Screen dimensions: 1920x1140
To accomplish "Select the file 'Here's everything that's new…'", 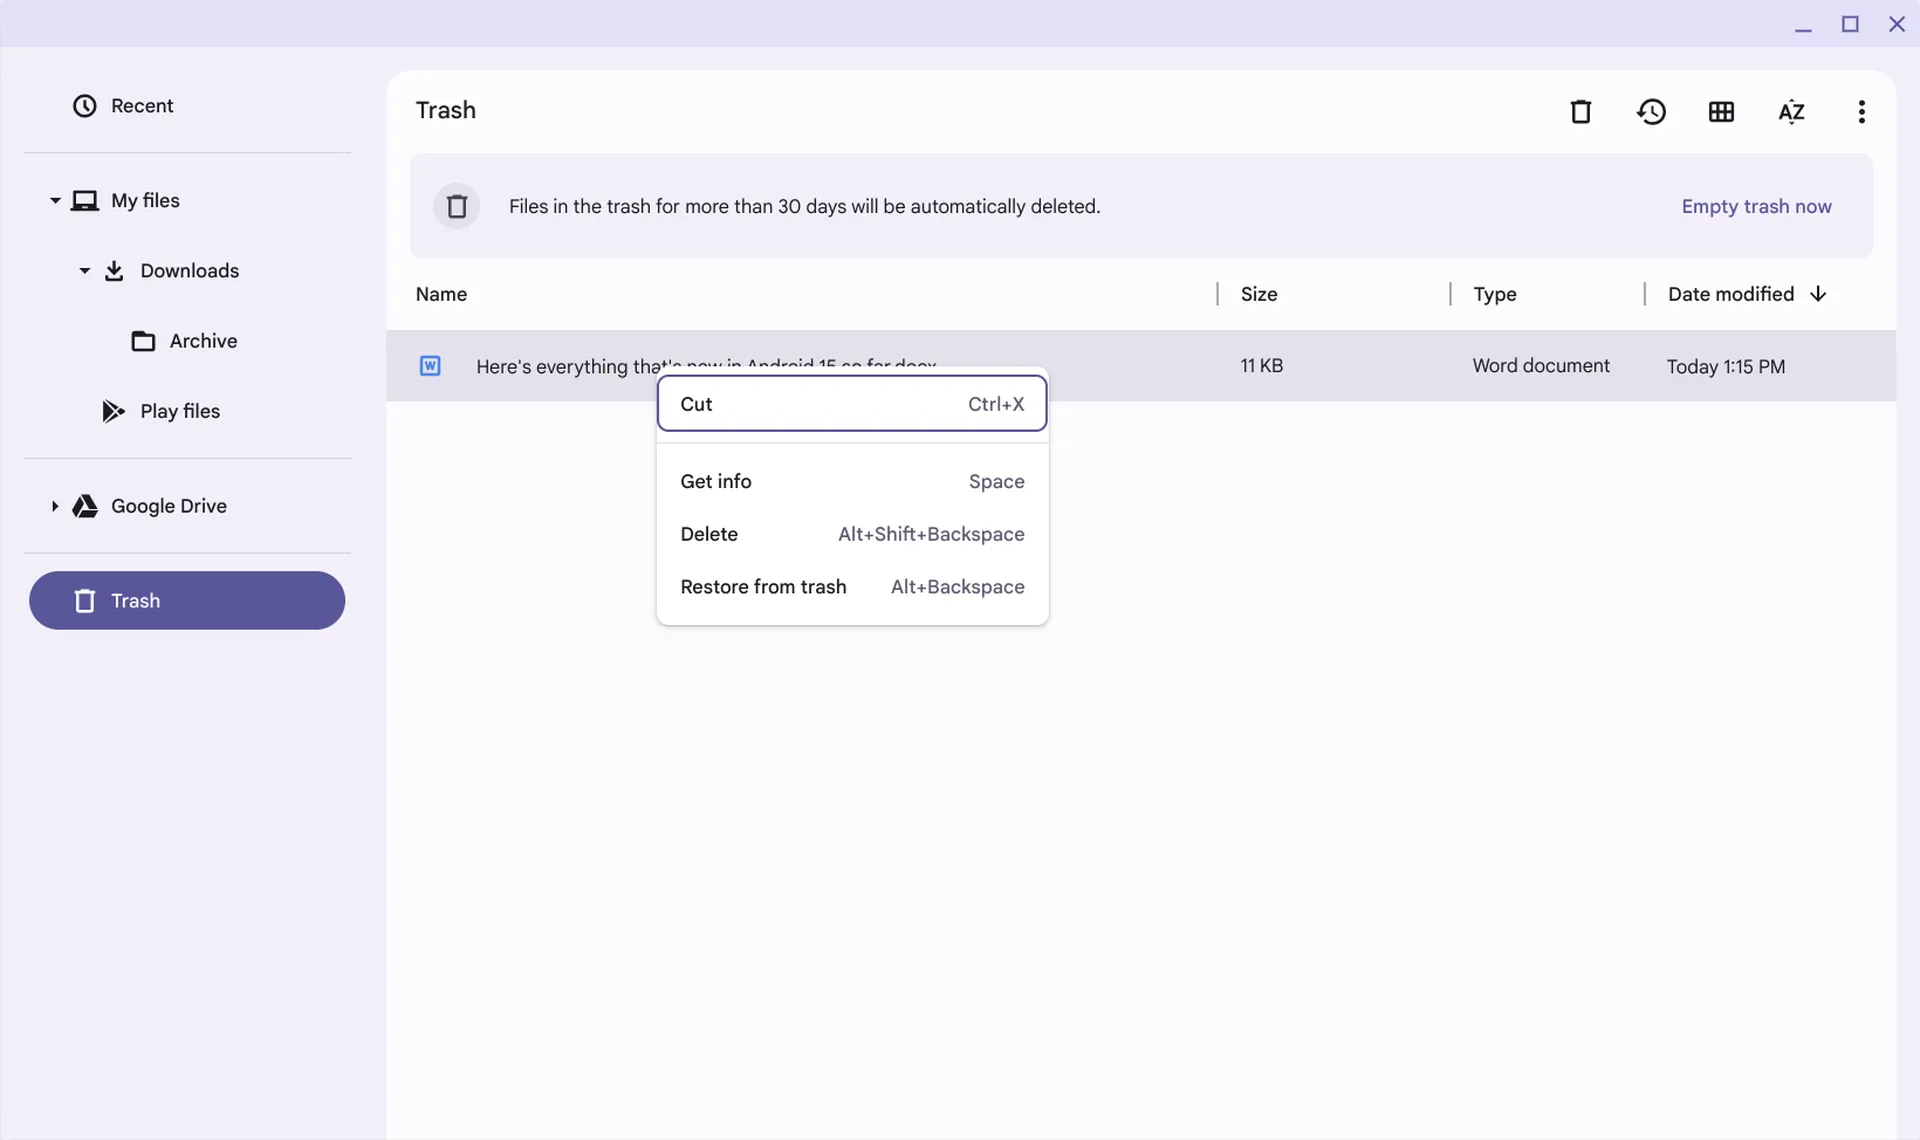I will tap(1141, 366).
